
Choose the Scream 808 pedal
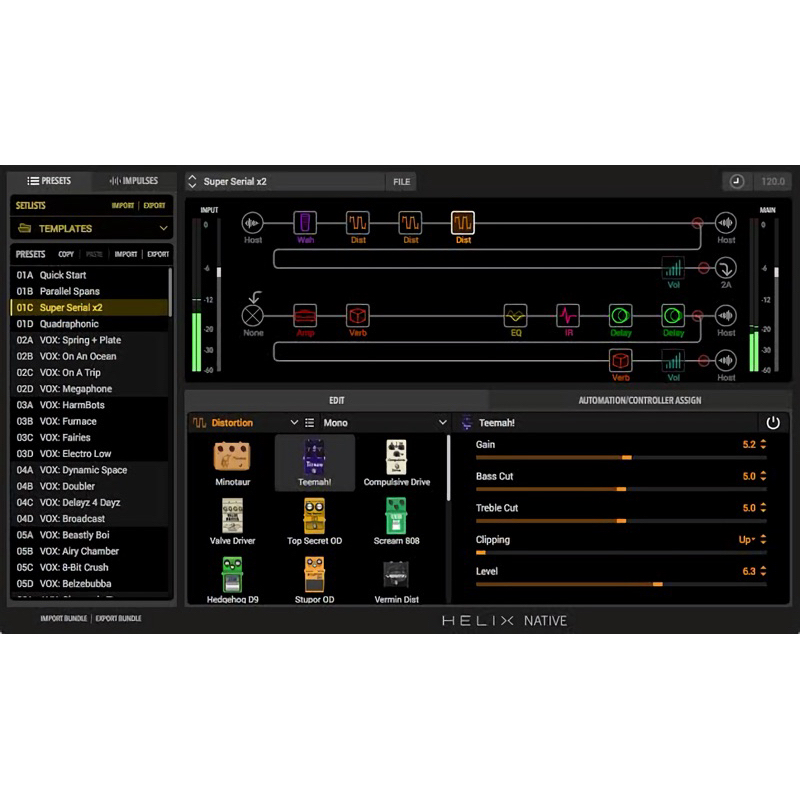396,521
